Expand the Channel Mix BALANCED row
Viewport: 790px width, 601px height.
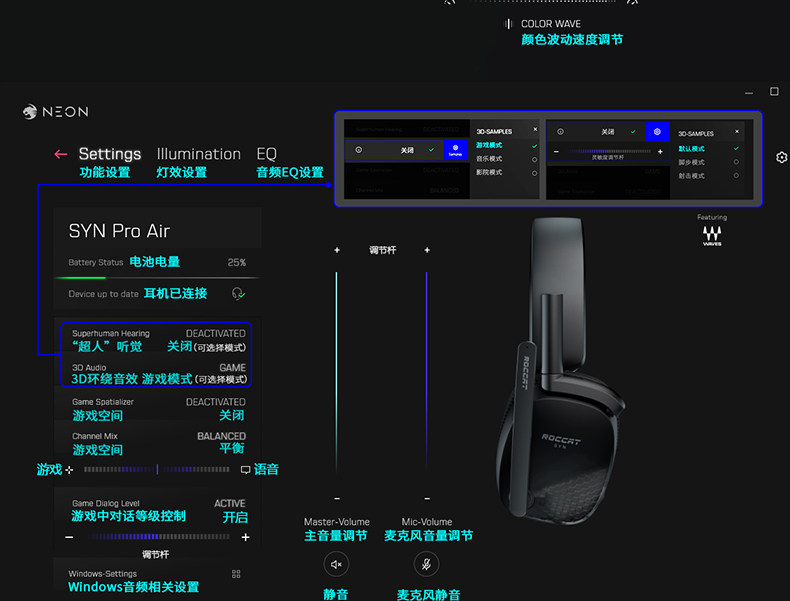(x=158, y=443)
